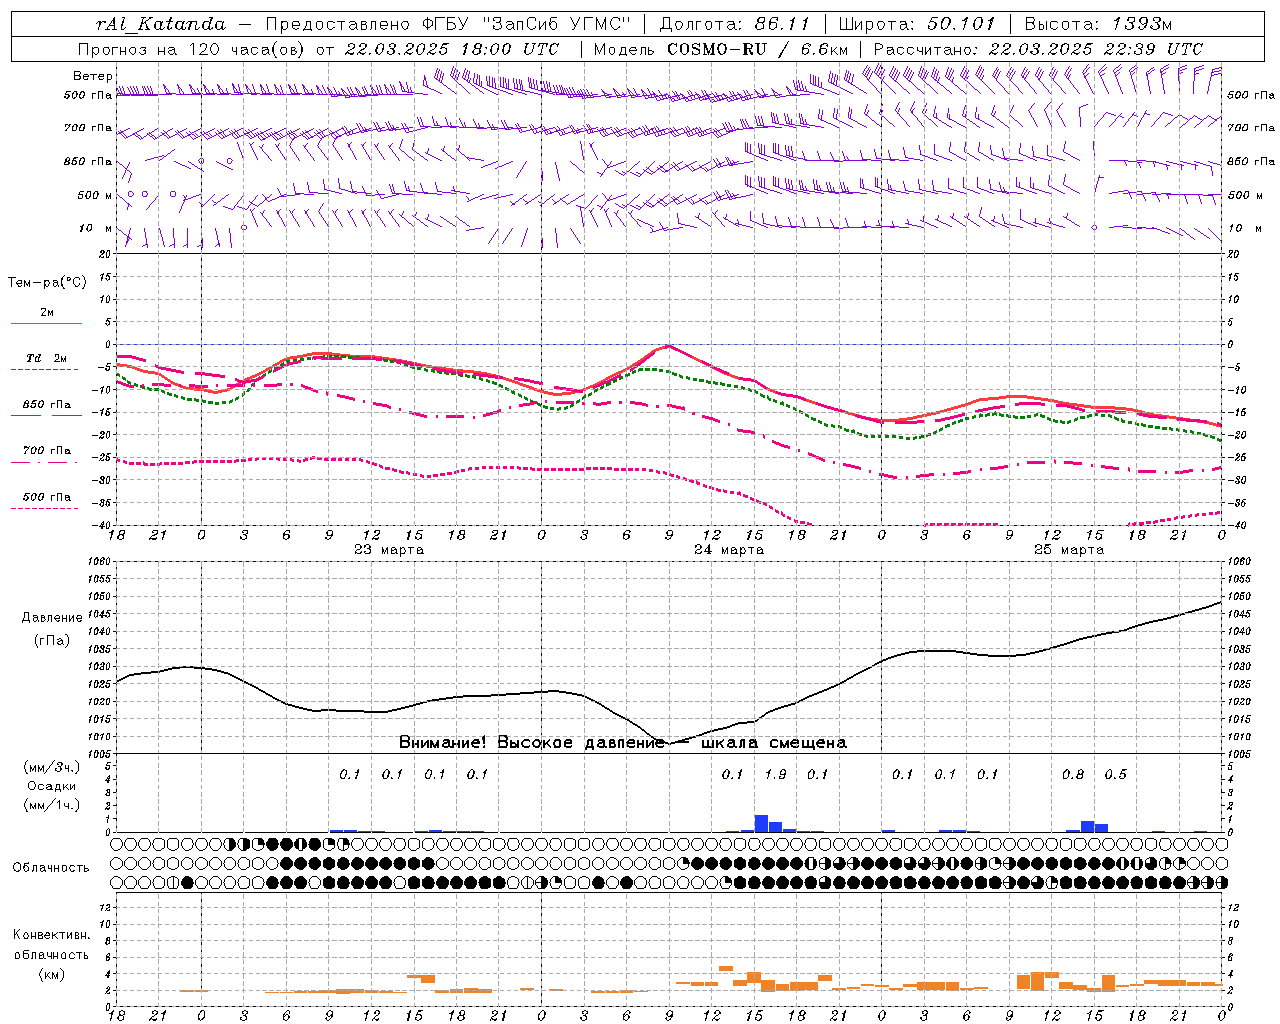Click the 0.5 precipitation value

pos(1115,774)
